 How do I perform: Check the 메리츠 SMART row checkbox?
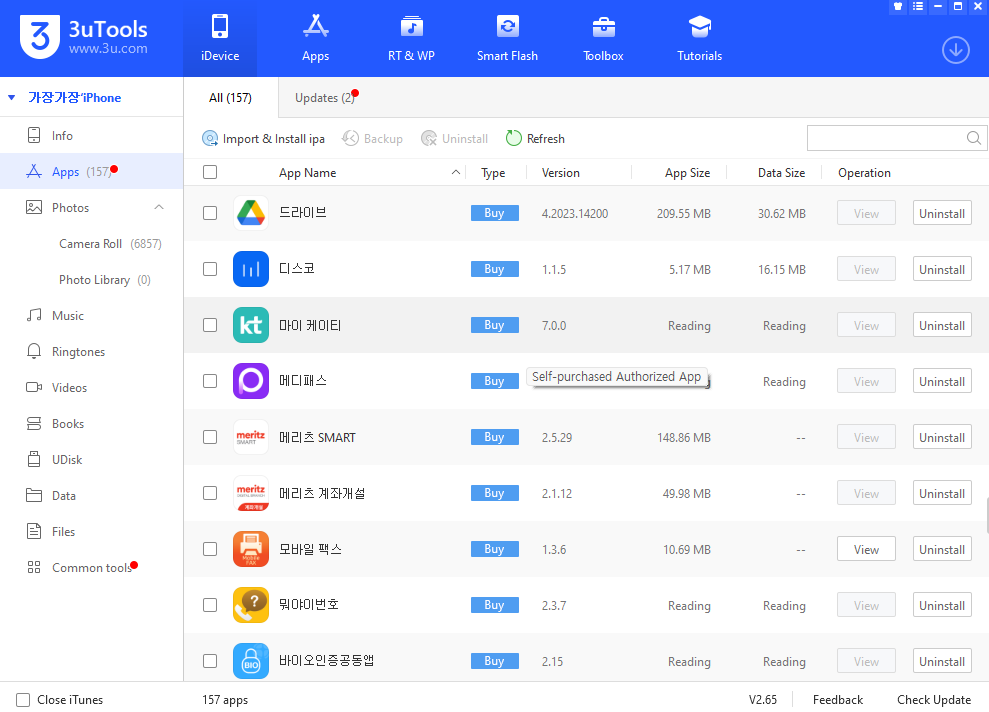pyautogui.click(x=210, y=437)
